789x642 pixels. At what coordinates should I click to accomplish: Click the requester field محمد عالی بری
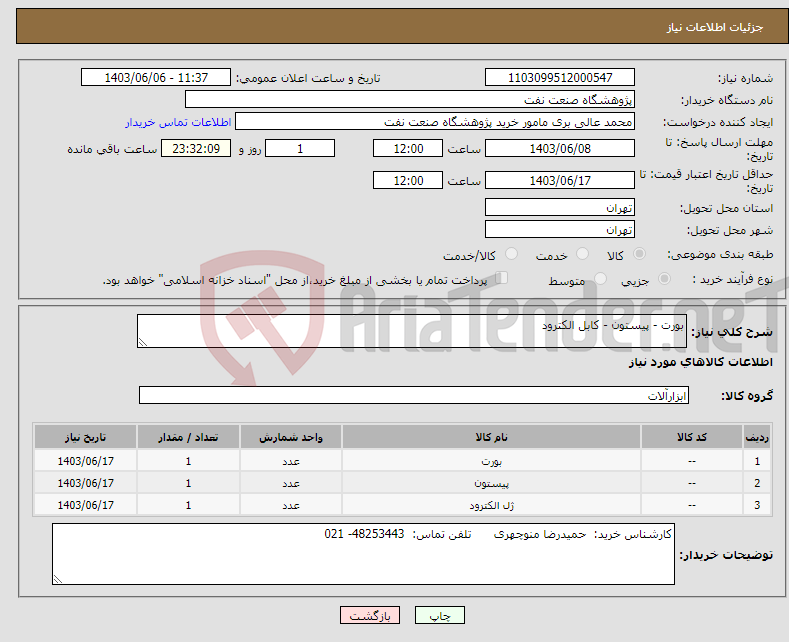(x=435, y=122)
